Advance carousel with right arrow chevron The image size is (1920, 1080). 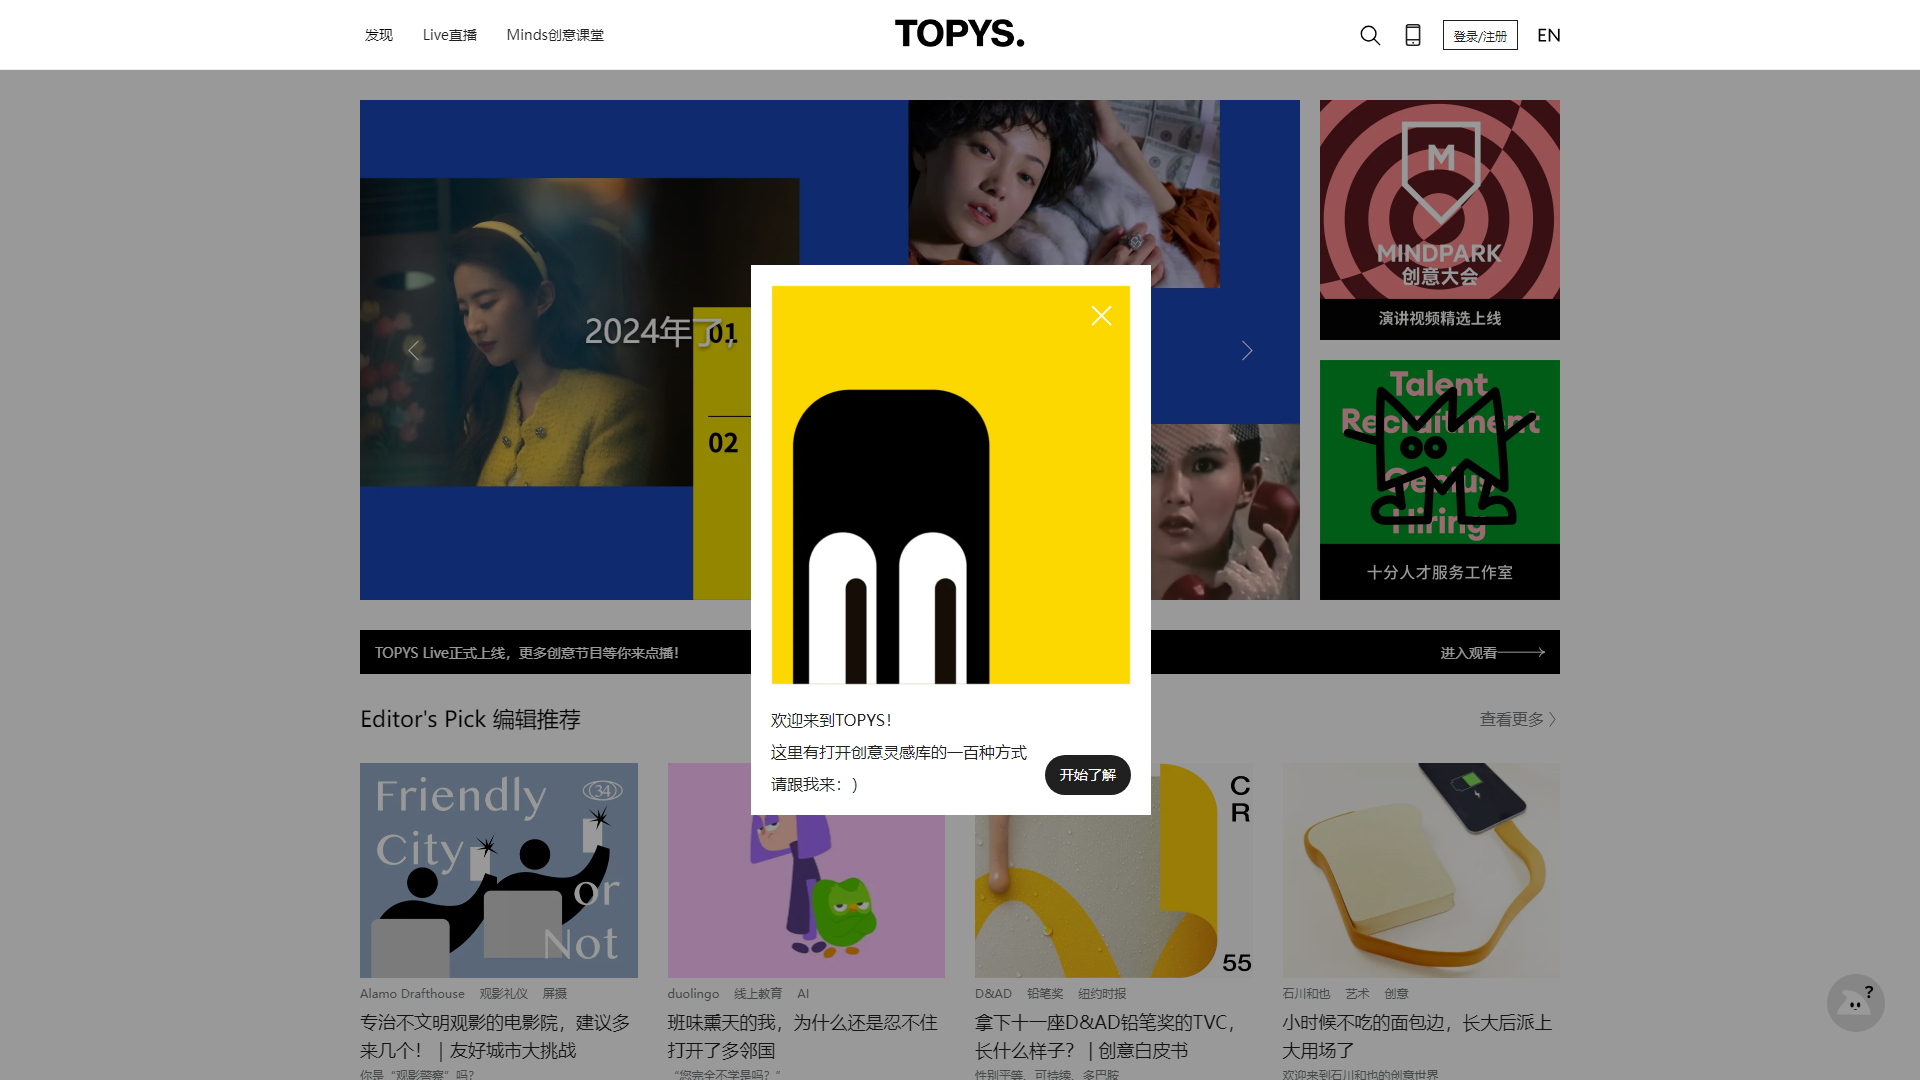[x=1246, y=350]
